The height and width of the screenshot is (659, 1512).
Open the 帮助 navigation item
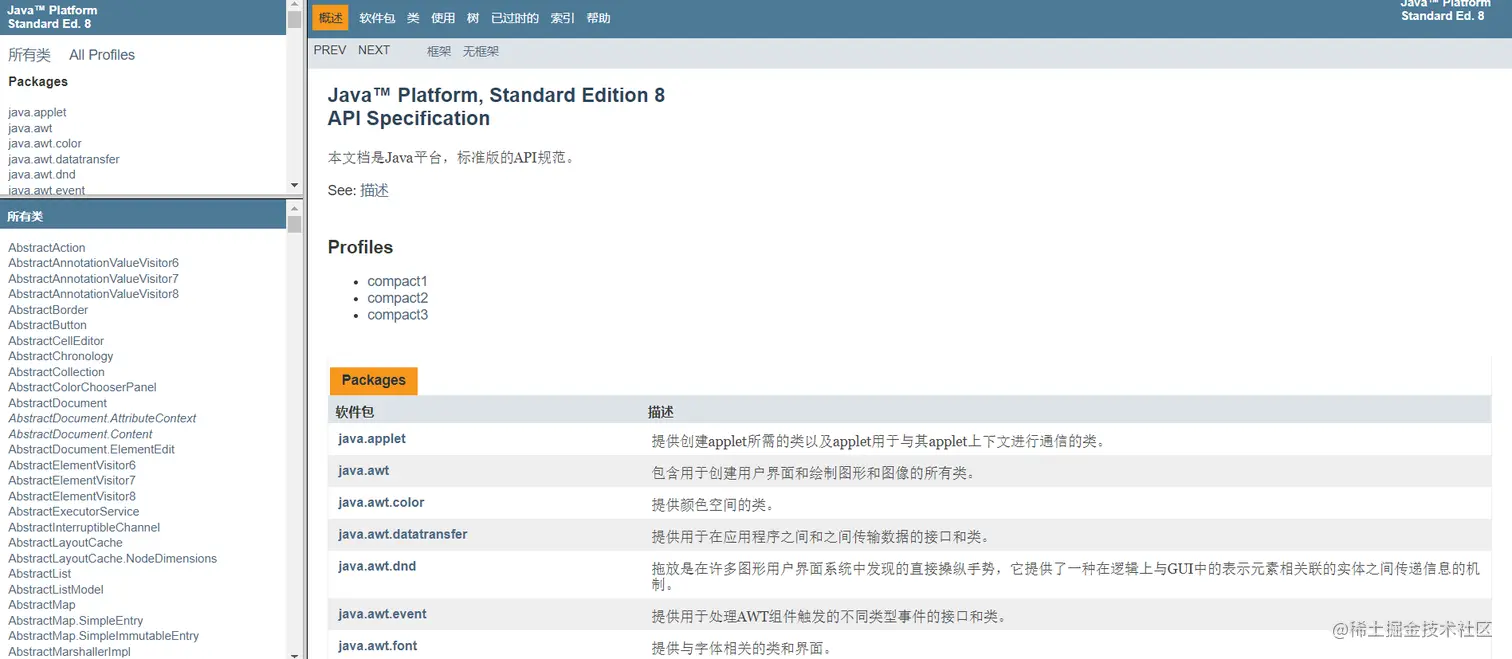(x=599, y=18)
